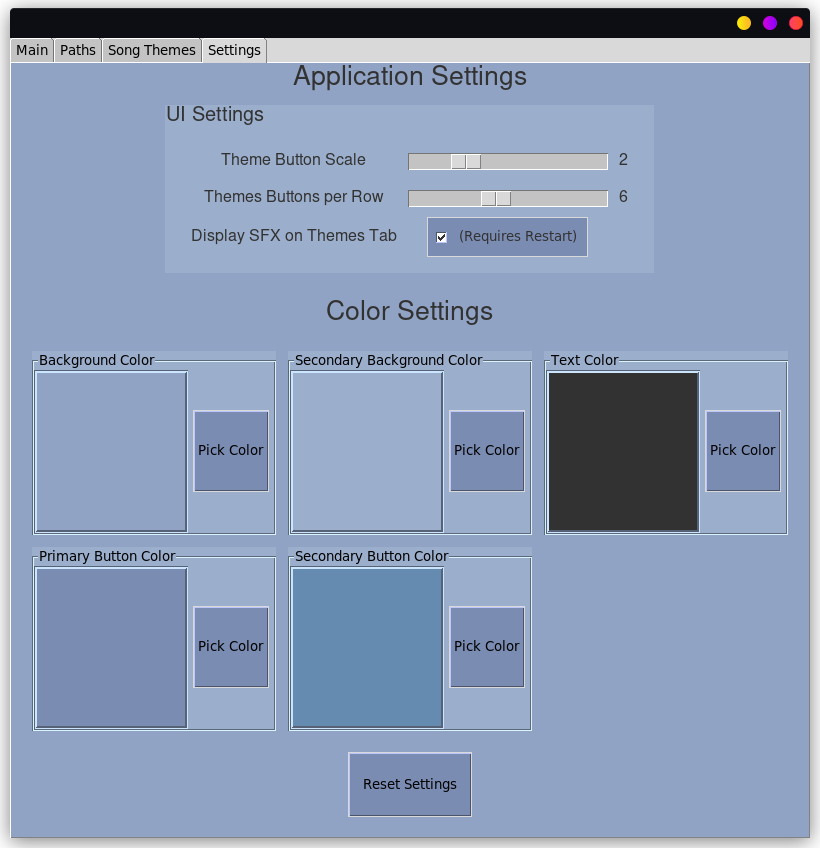The image size is (820, 848).
Task: Pick Color for Secondary Button Color
Action: pos(487,647)
